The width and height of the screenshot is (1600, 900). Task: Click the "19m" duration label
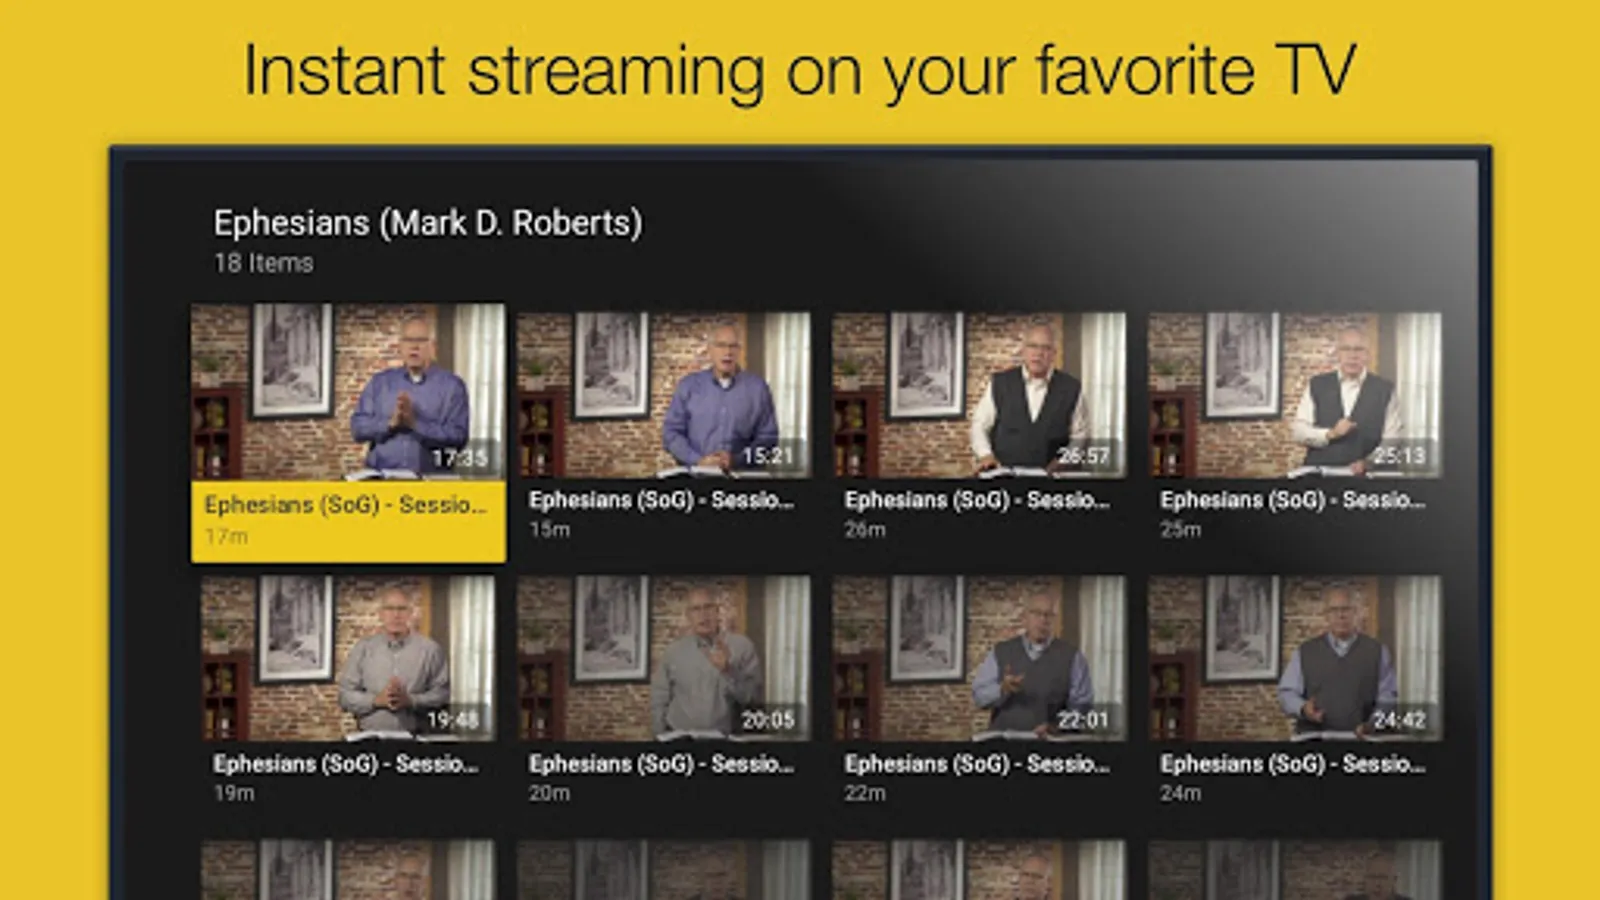[x=234, y=793]
